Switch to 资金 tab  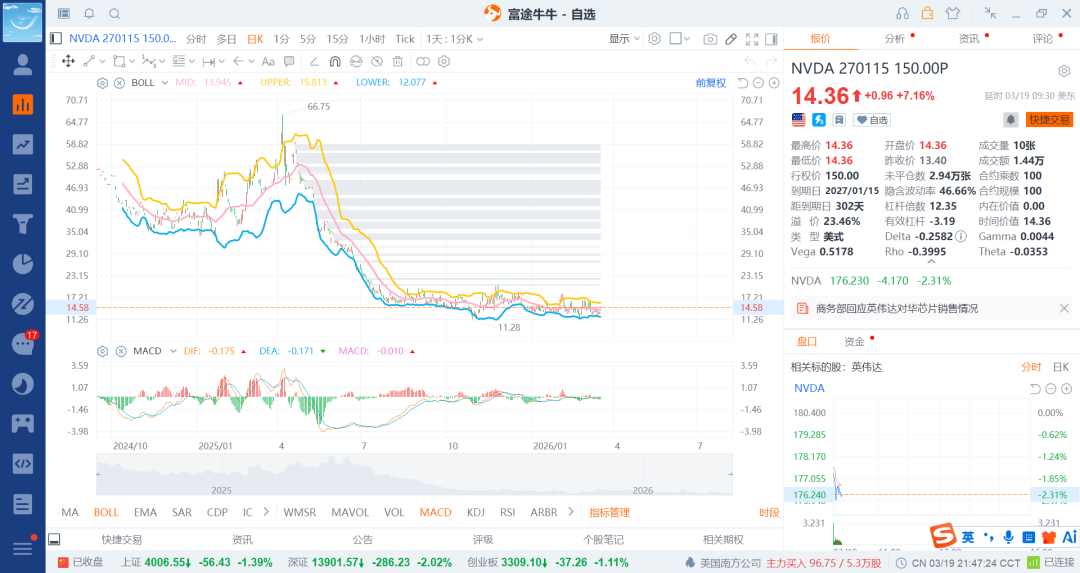point(854,342)
